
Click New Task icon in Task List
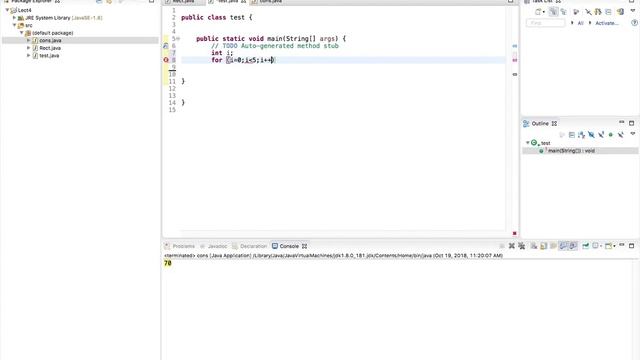point(538,12)
